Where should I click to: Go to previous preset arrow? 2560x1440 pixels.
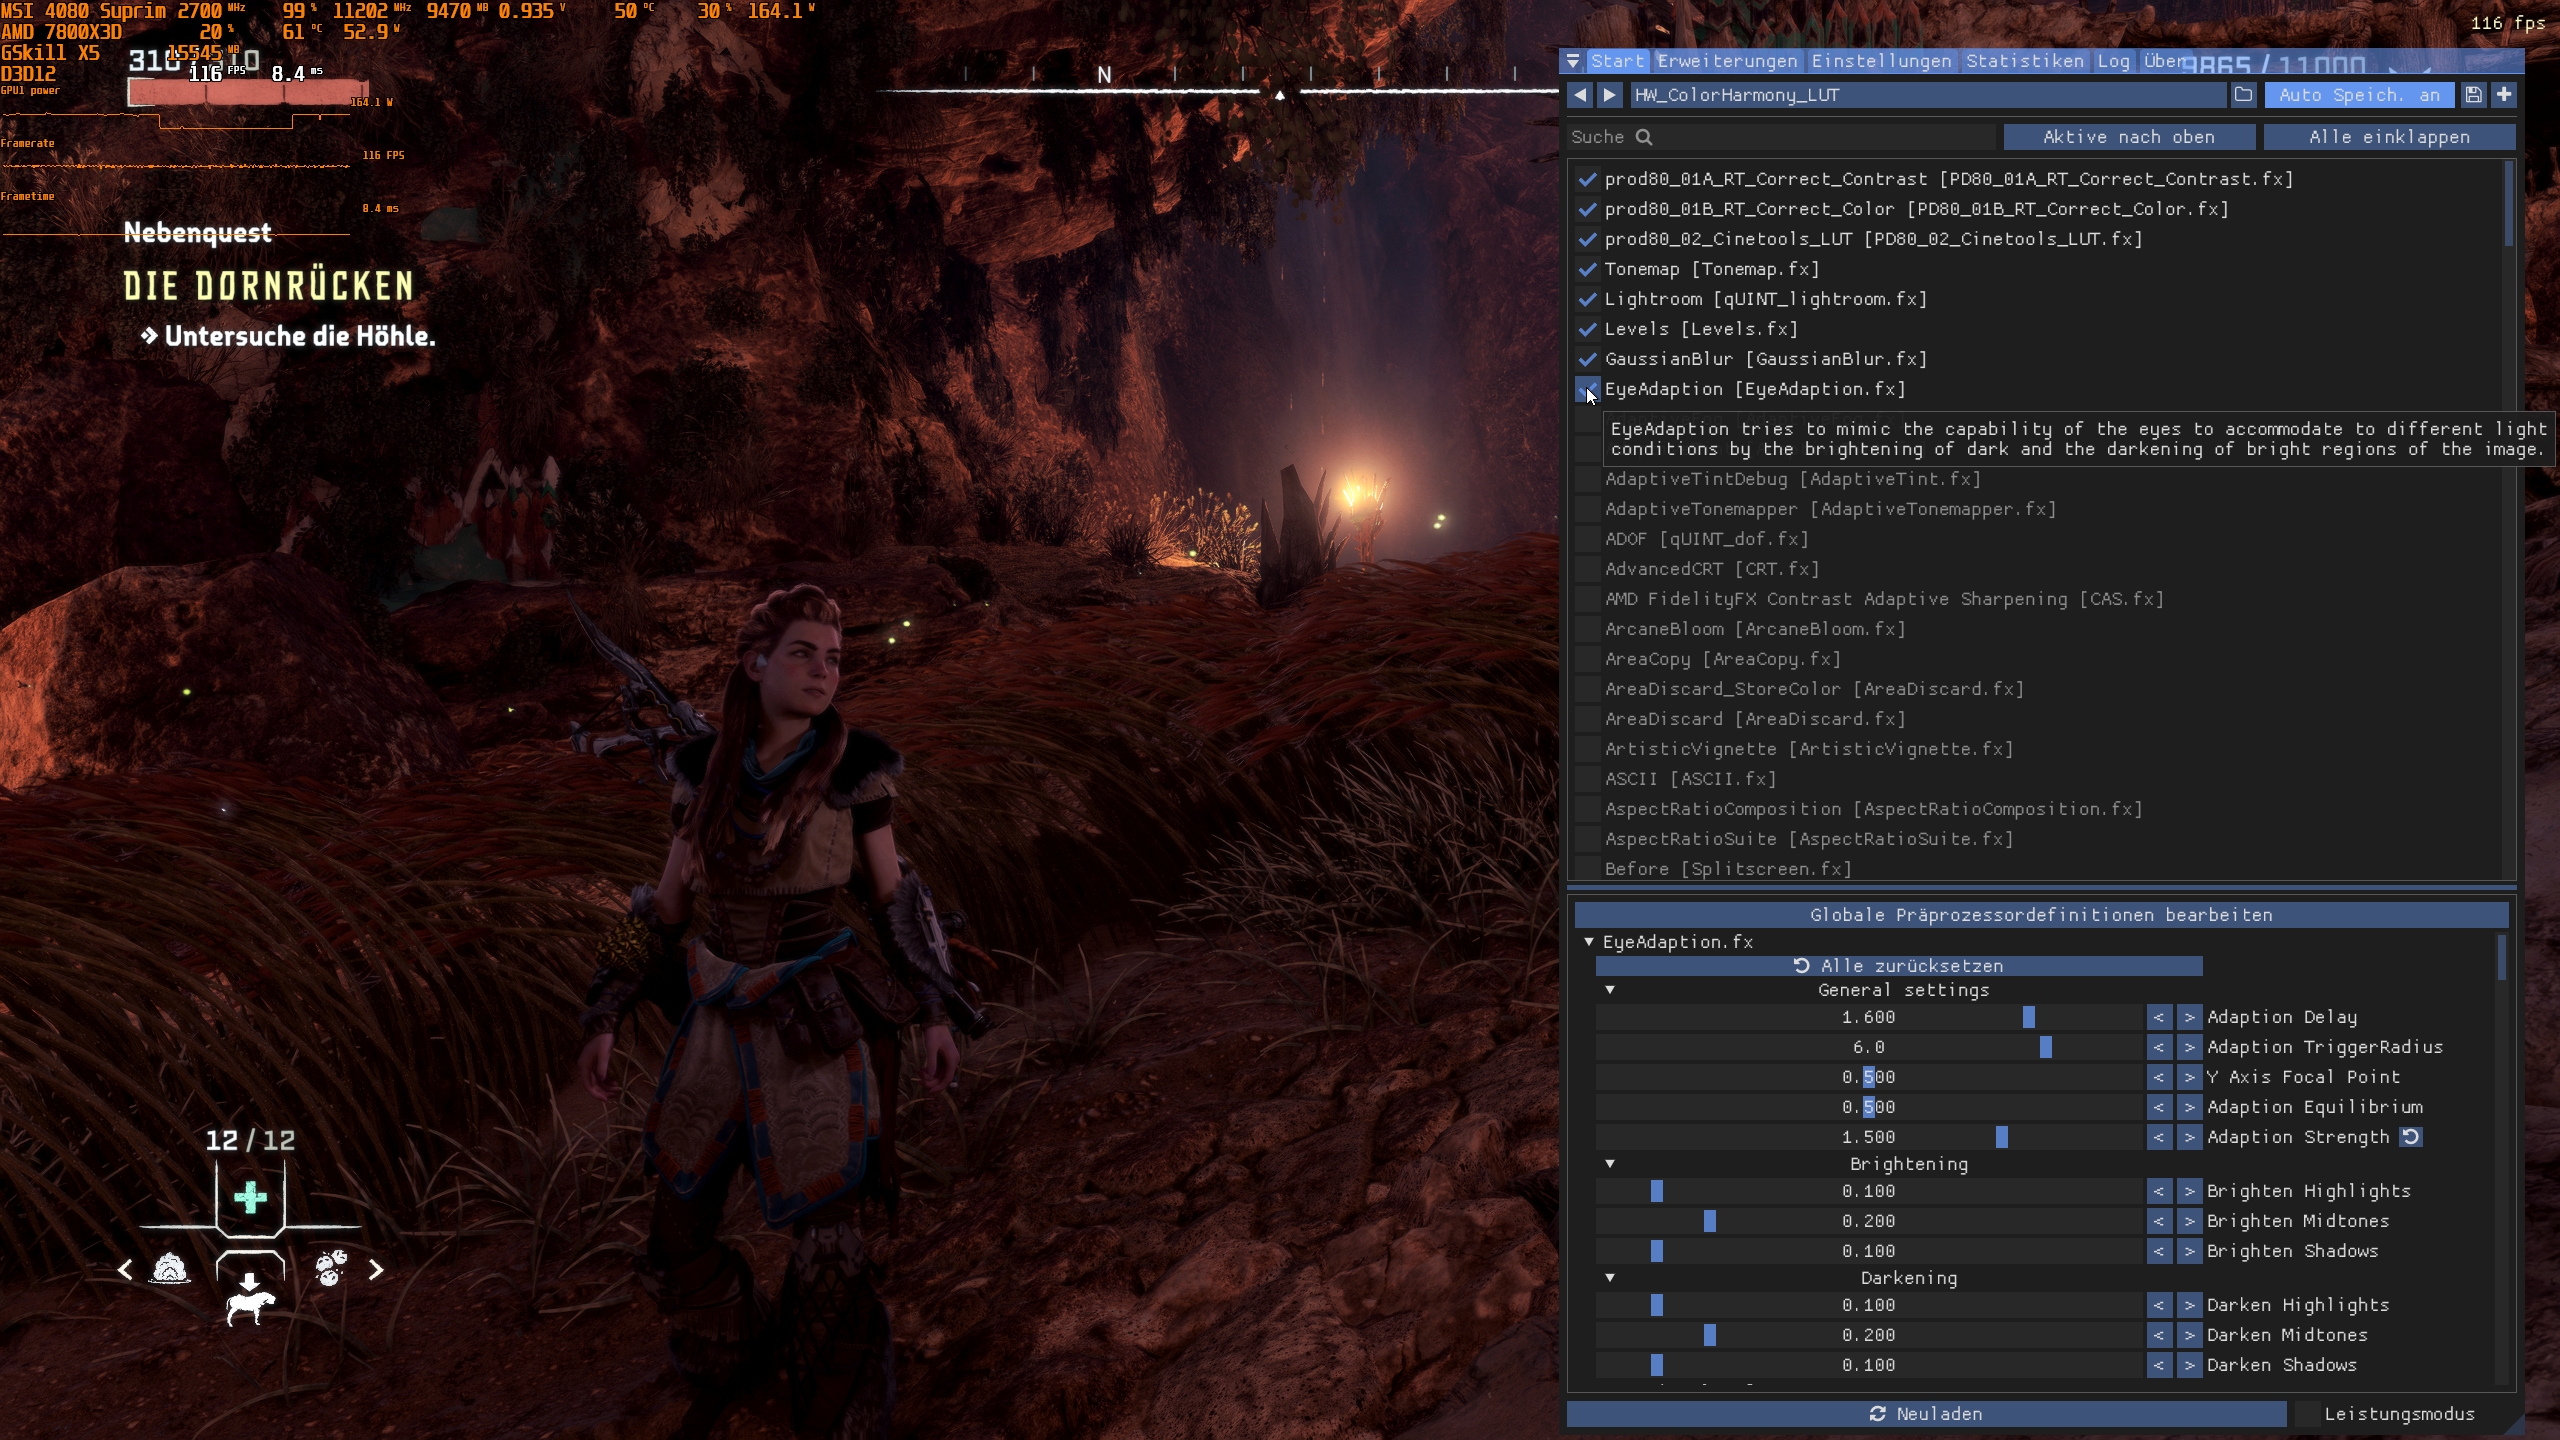tap(1580, 95)
